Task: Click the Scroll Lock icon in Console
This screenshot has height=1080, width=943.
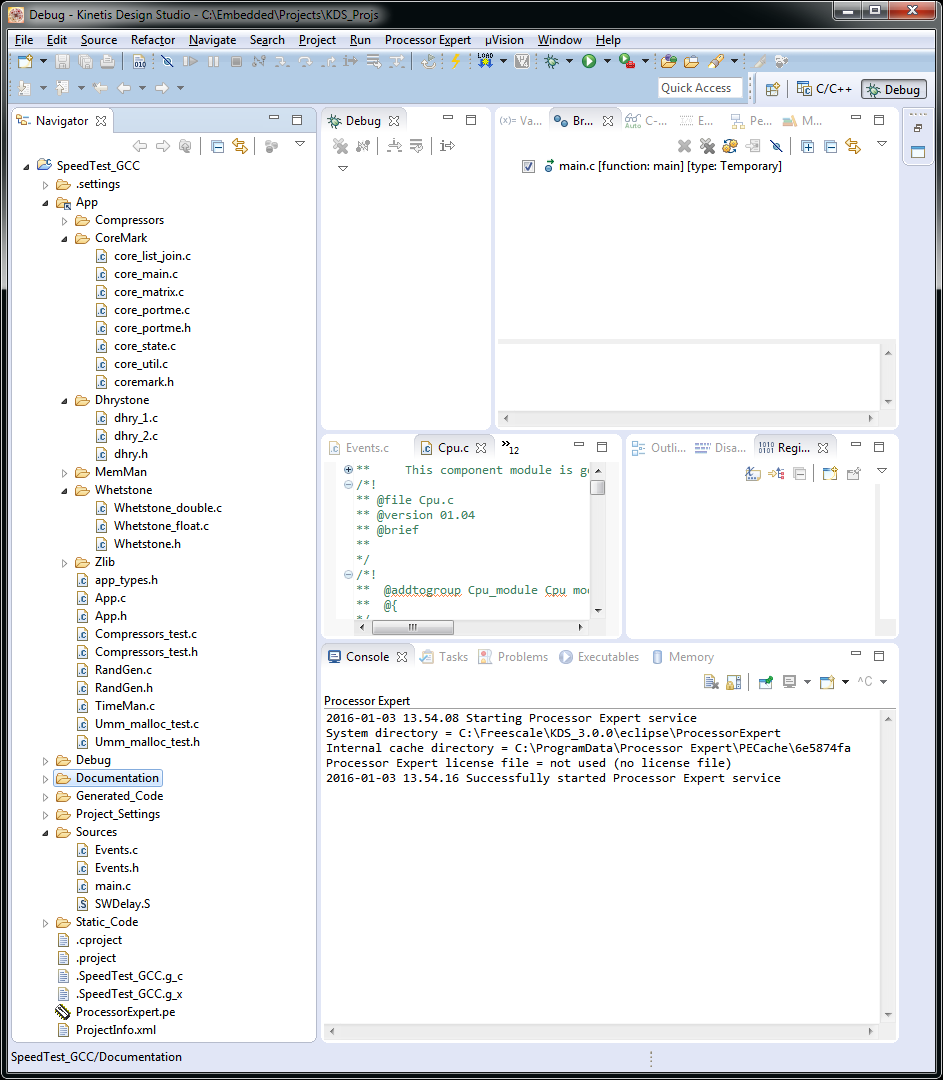Action: pos(734,682)
